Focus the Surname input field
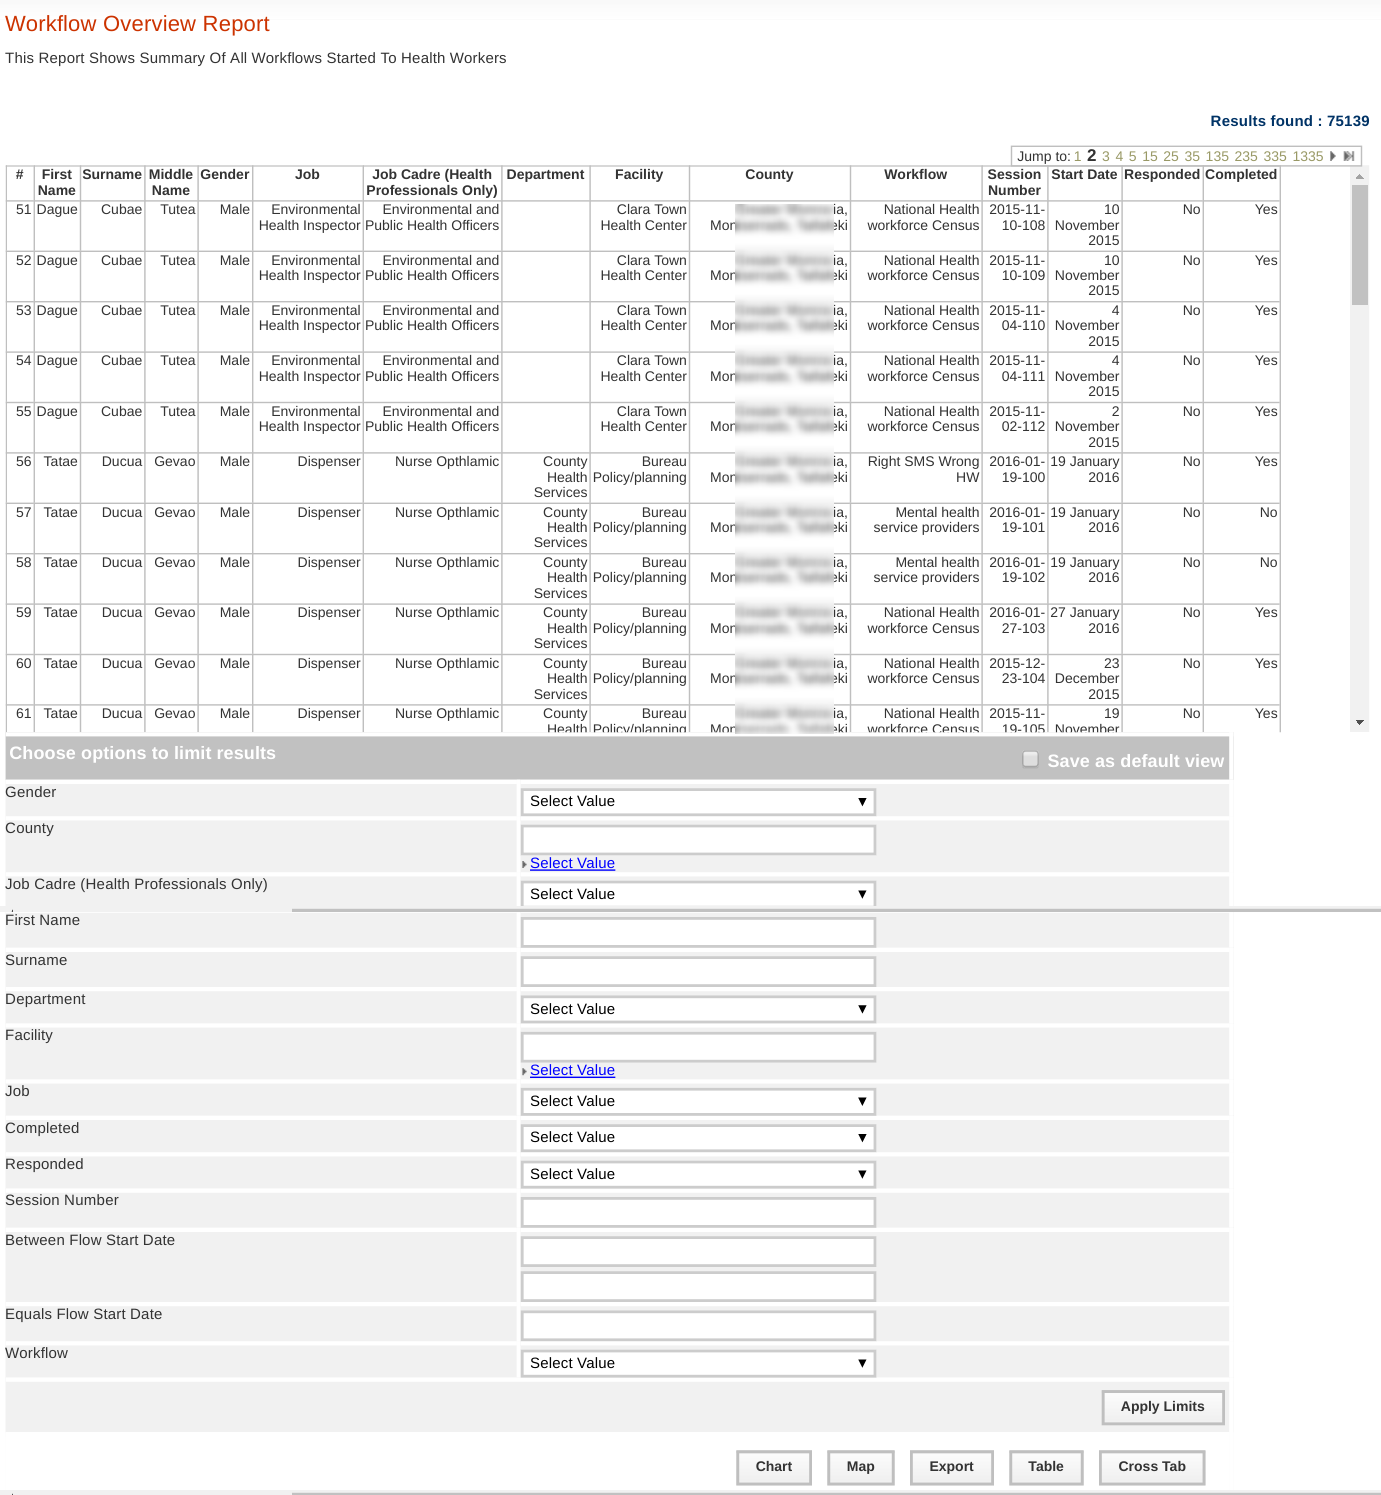This screenshot has height=1495, width=1381. 698,971
